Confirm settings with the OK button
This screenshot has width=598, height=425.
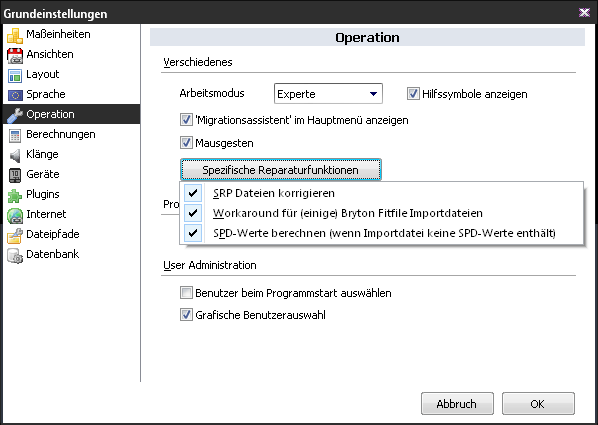538,404
